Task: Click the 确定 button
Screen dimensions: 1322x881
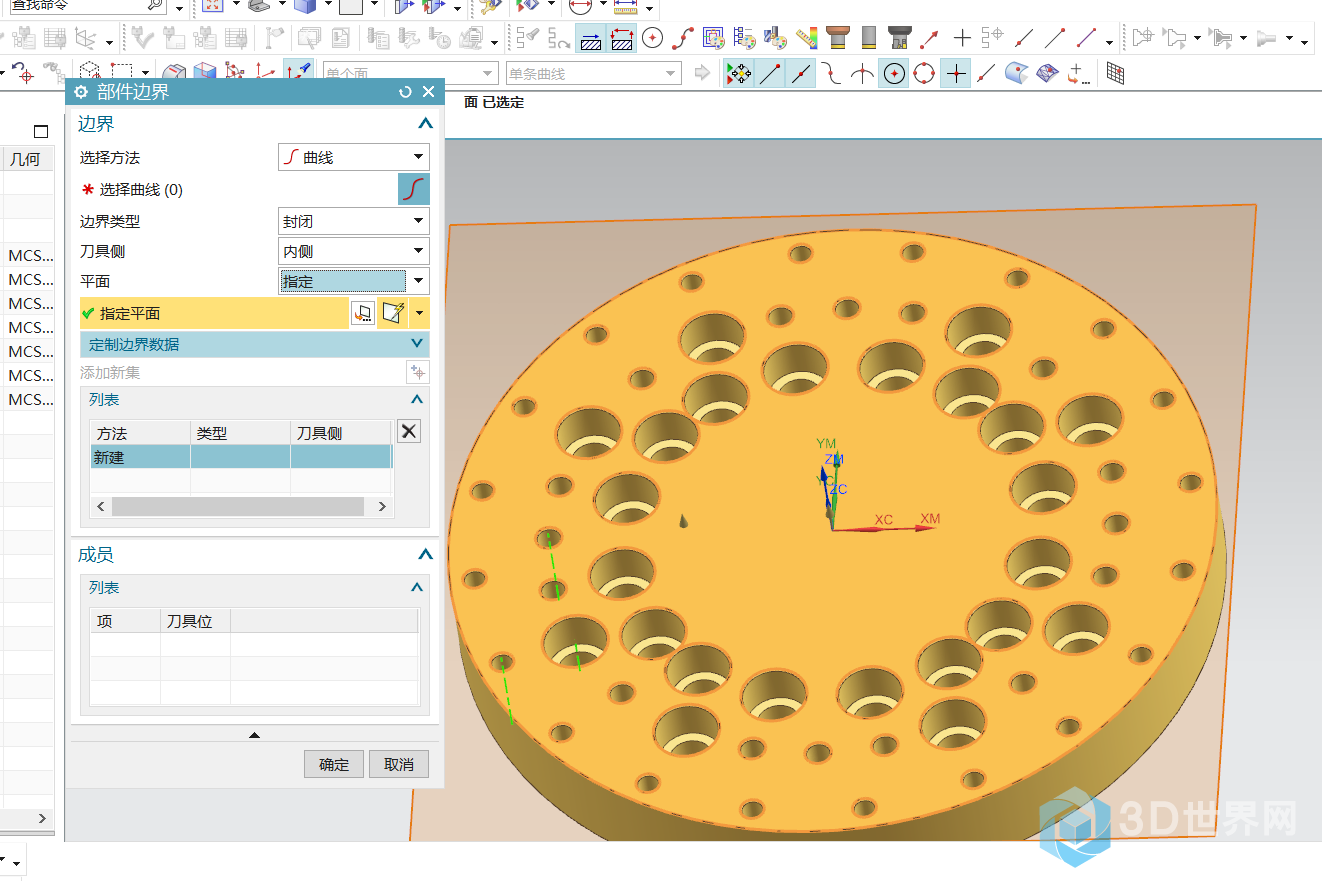Action: 334,764
